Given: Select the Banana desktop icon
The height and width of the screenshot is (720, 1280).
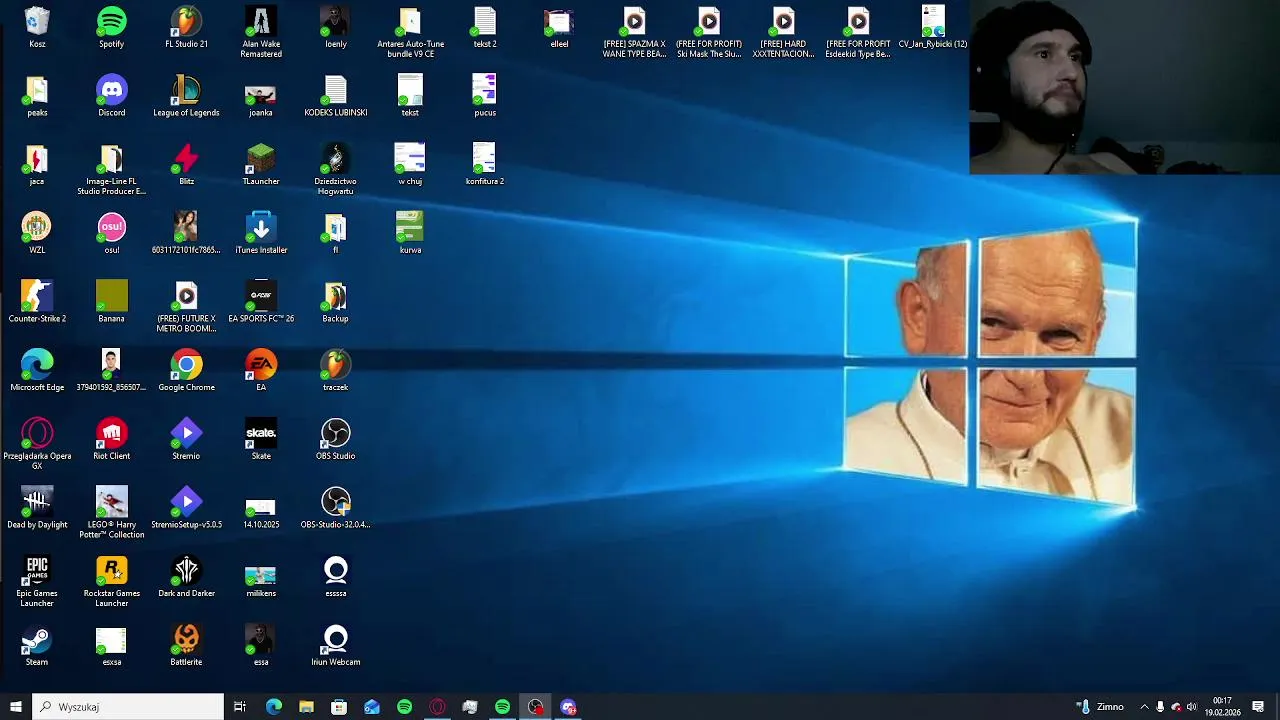Looking at the screenshot, I should [111, 302].
